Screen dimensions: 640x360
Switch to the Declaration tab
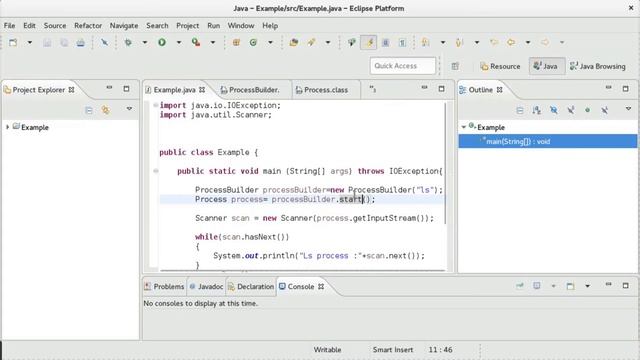[251, 287]
